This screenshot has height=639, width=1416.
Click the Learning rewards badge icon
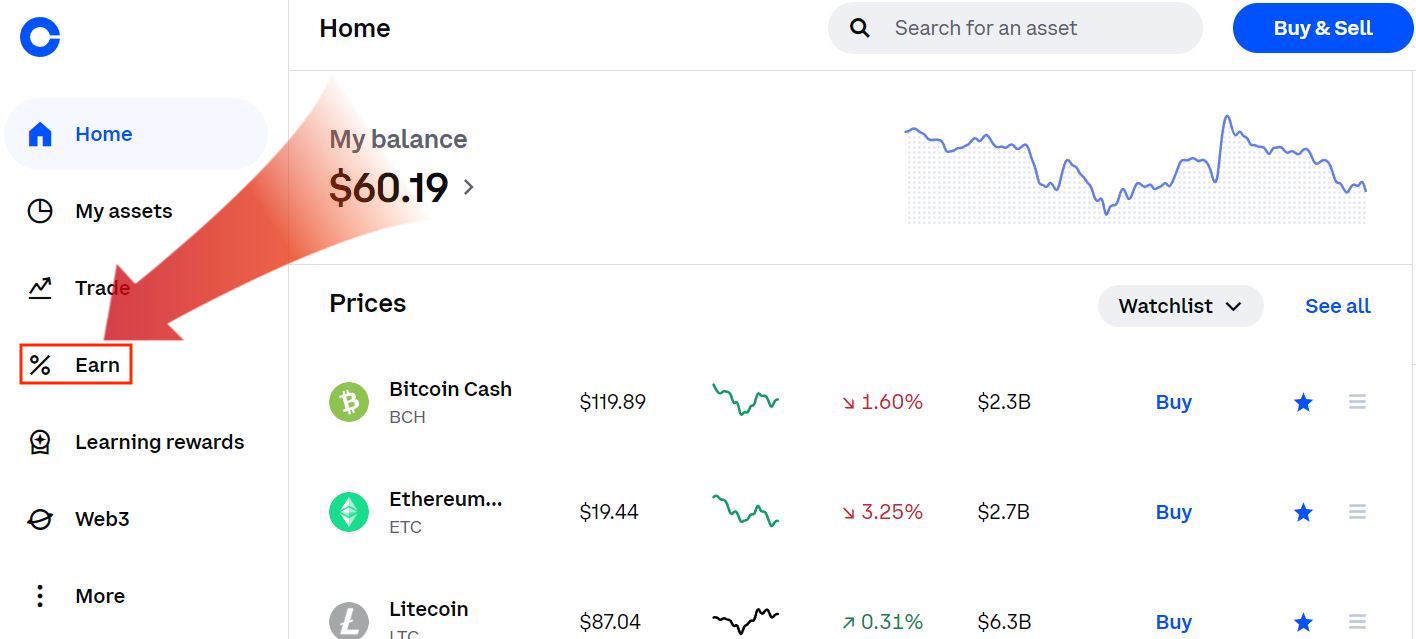coord(40,442)
